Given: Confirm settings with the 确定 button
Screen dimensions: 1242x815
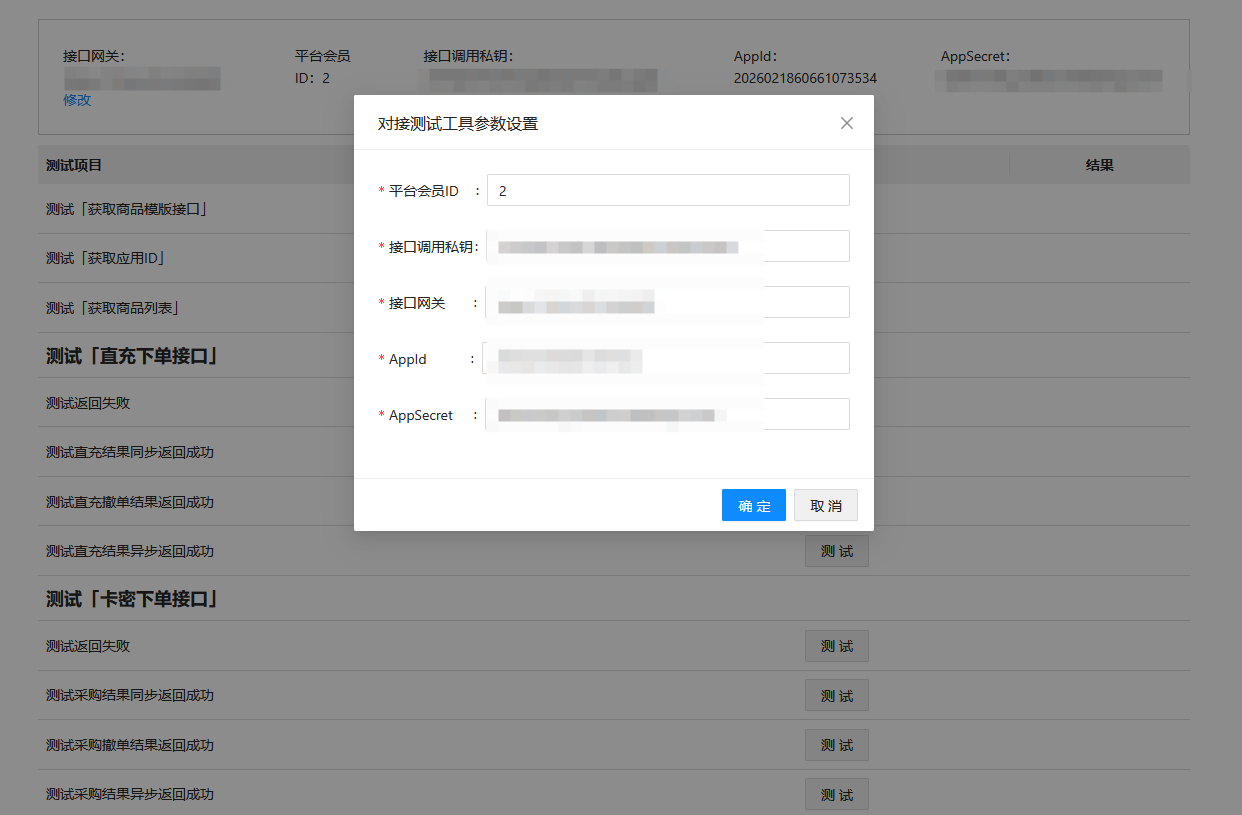Looking at the screenshot, I should point(753,505).
